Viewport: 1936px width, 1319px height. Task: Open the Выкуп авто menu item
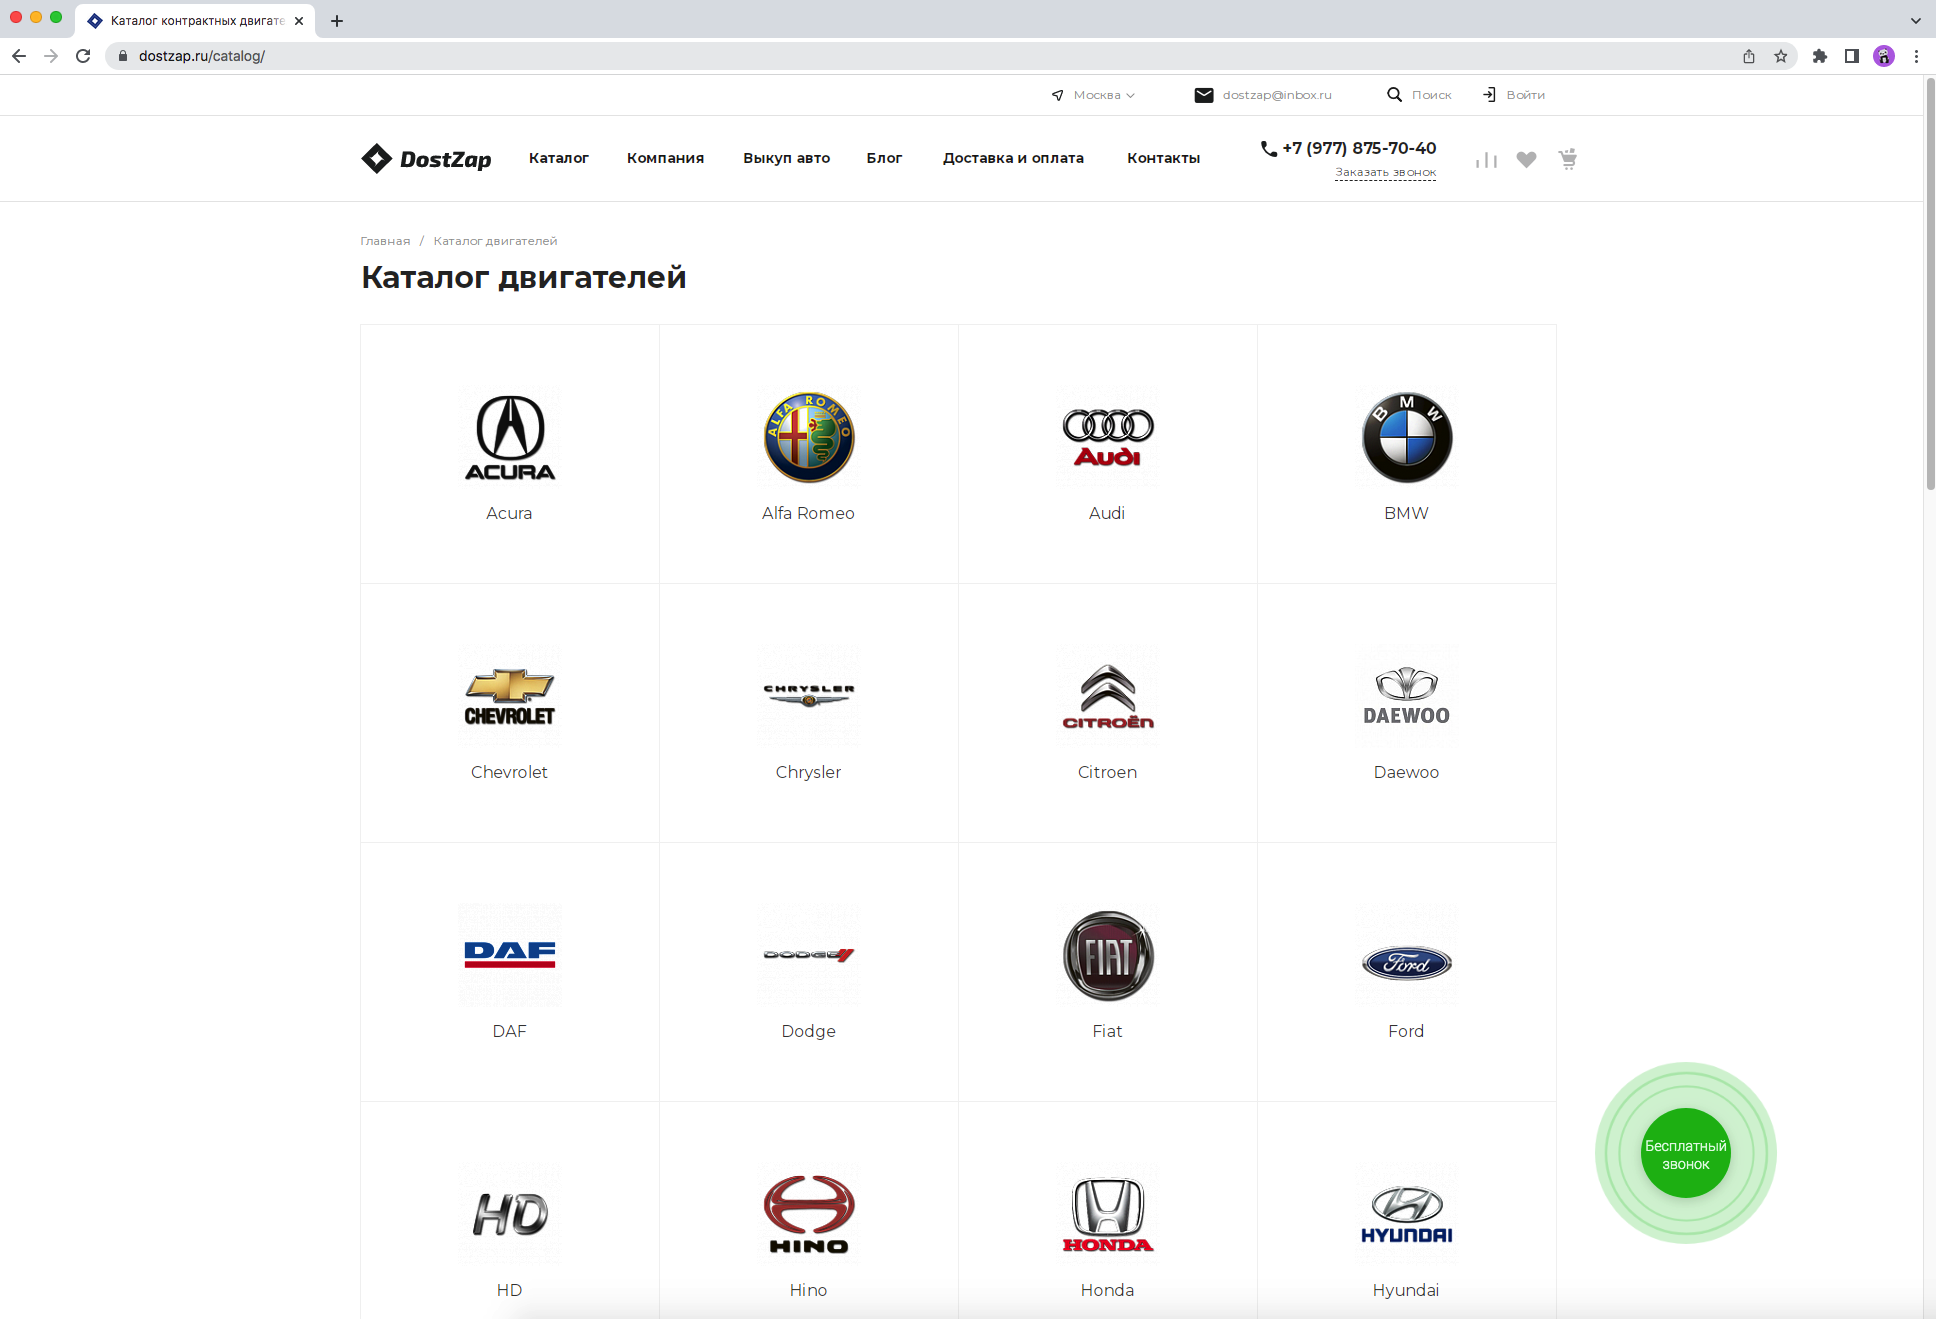786,158
